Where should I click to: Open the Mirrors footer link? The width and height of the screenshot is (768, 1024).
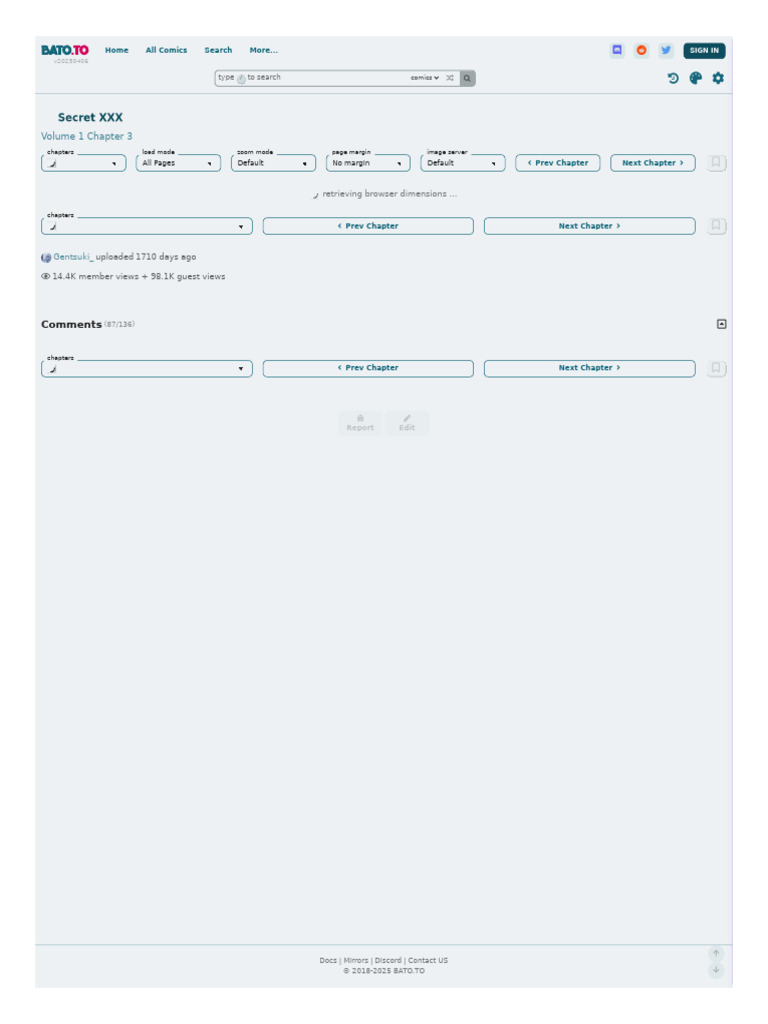356,961
